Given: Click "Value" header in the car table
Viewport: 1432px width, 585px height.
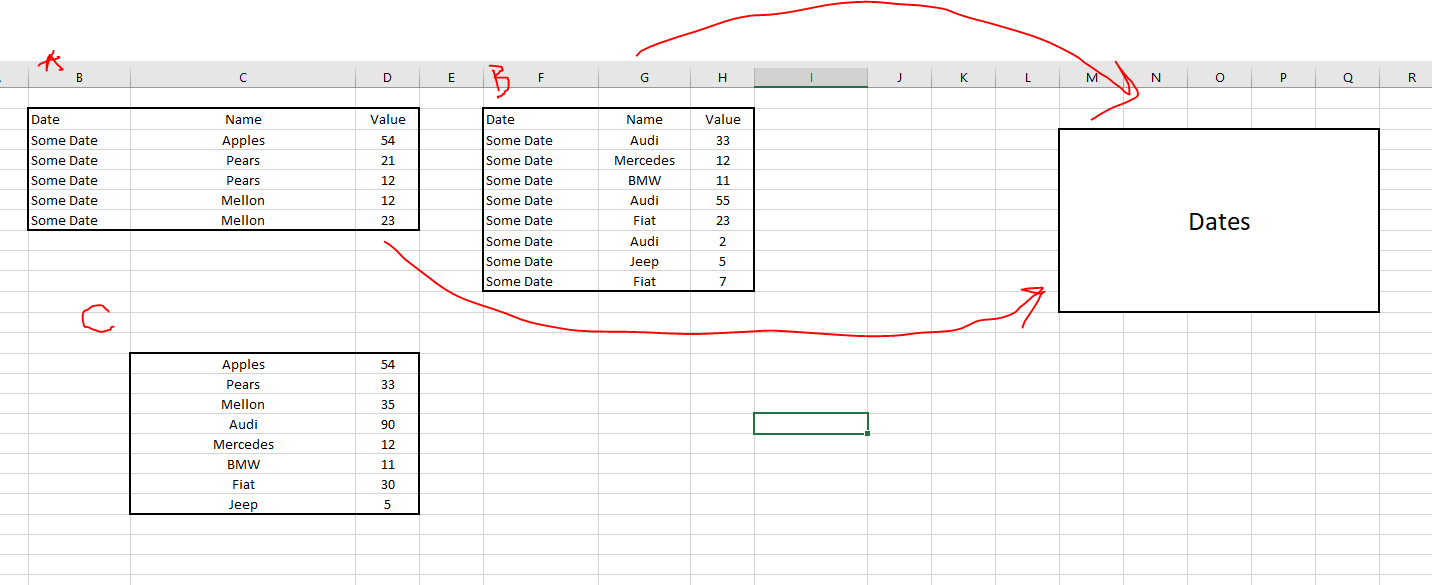Looking at the screenshot, I should (722, 119).
